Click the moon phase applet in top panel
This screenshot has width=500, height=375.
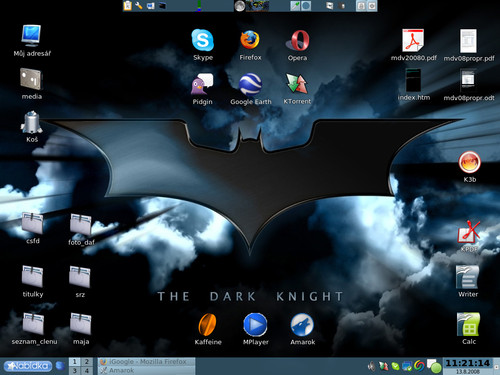point(240,6)
